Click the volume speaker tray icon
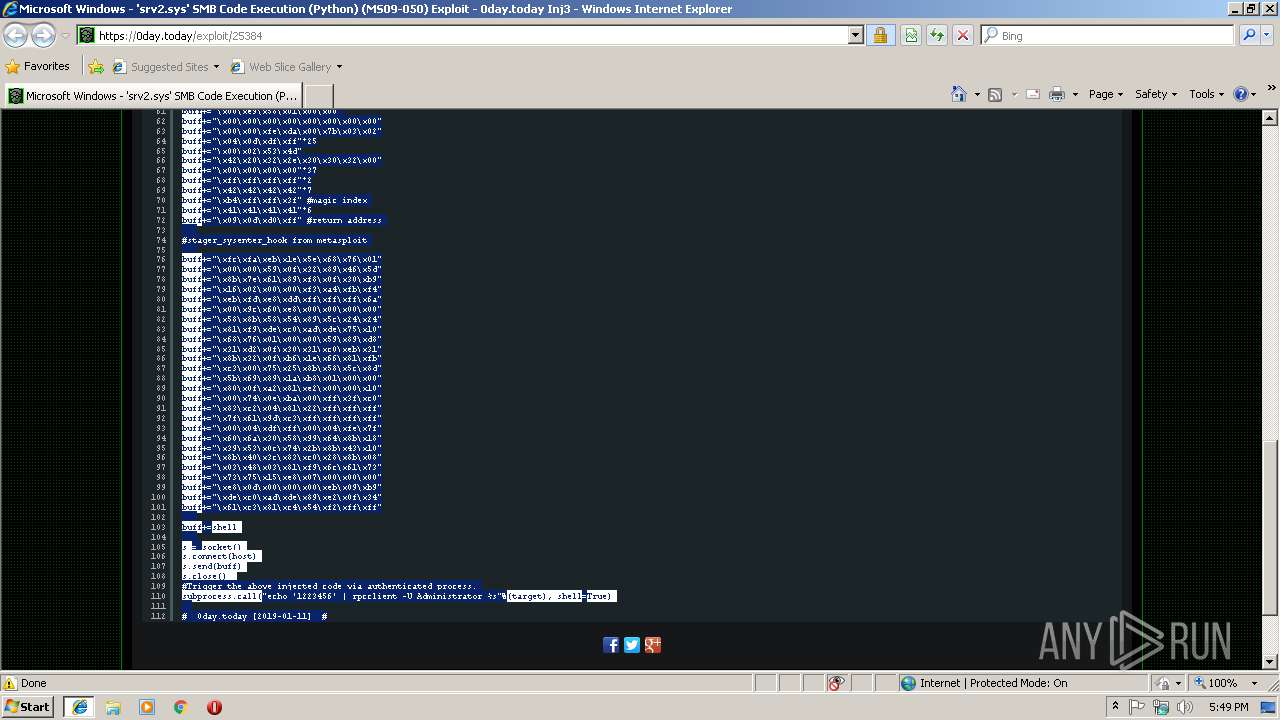 pos(1185,707)
